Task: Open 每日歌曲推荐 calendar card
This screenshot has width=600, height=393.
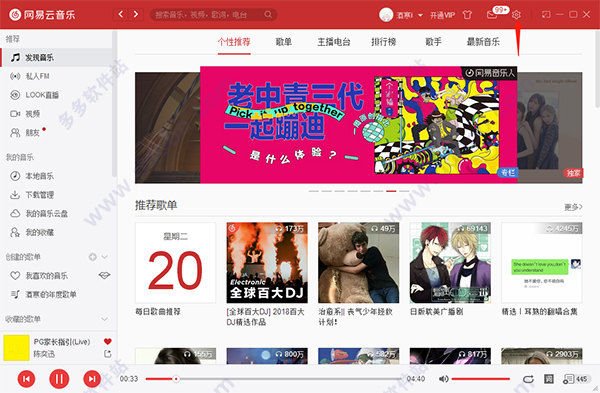Action: [x=175, y=263]
